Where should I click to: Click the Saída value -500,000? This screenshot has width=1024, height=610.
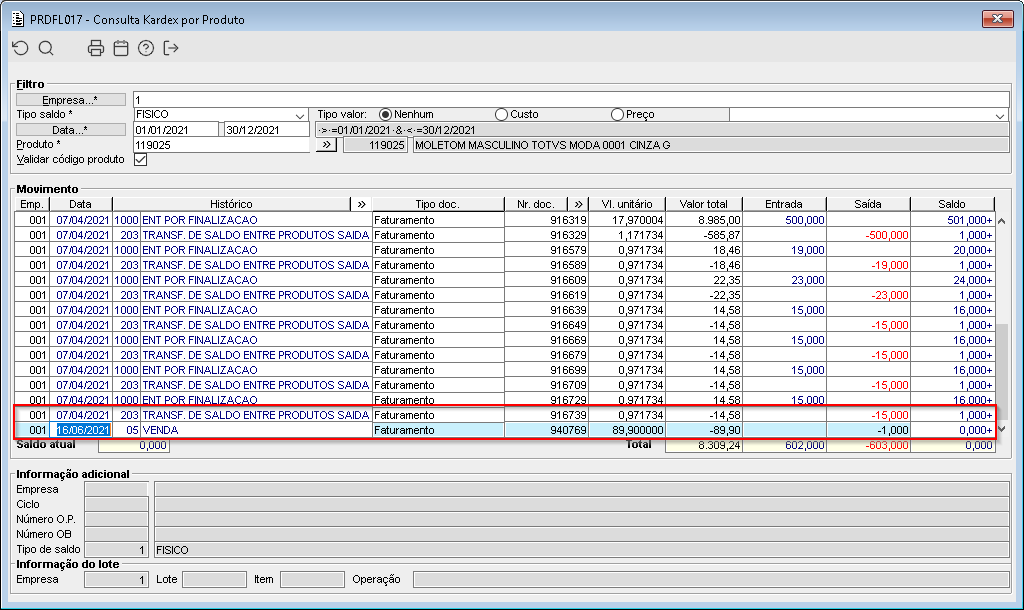coord(886,235)
